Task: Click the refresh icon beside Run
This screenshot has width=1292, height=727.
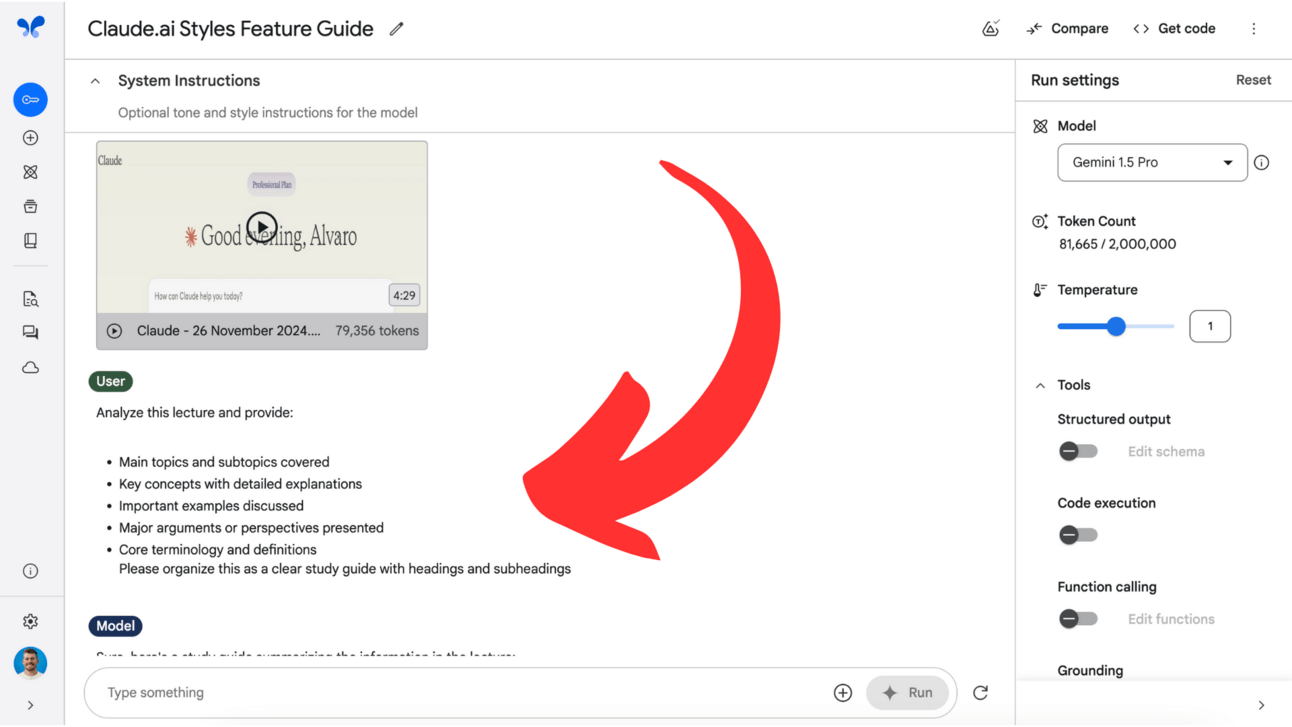Action: [x=980, y=693]
